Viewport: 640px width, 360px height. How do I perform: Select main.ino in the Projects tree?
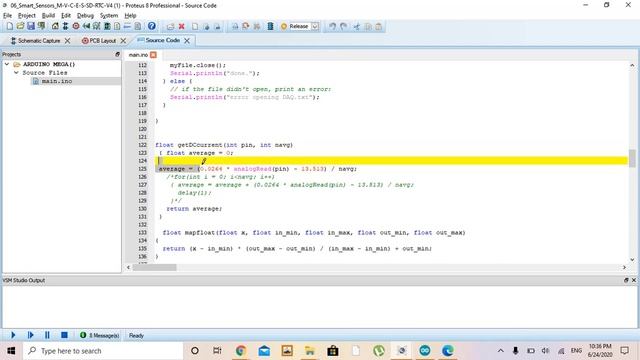57,81
